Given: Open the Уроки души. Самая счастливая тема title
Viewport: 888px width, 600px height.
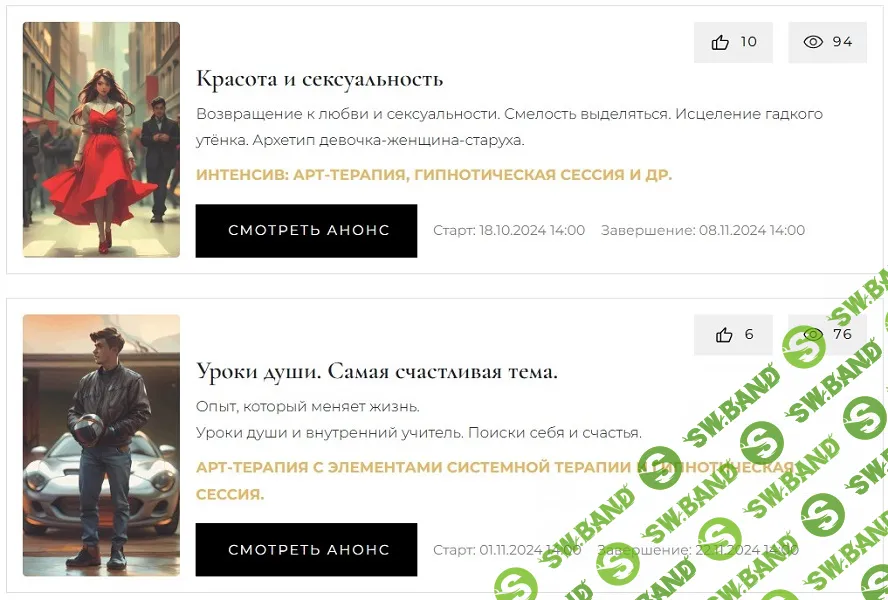Looking at the screenshot, I should (x=376, y=372).
